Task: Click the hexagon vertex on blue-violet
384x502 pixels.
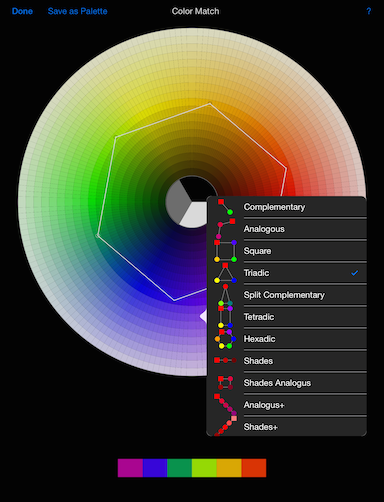Action: click(174, 300)
